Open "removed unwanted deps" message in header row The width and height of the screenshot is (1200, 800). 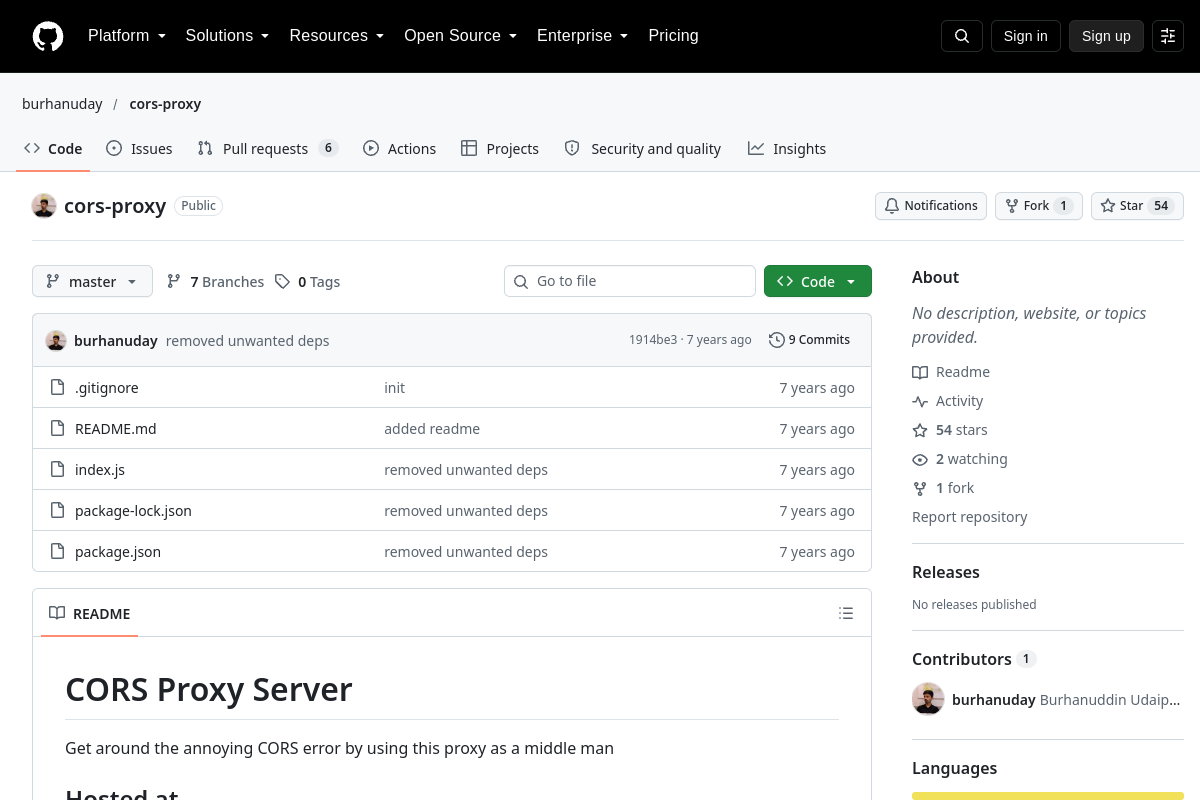tap(248, 340)
